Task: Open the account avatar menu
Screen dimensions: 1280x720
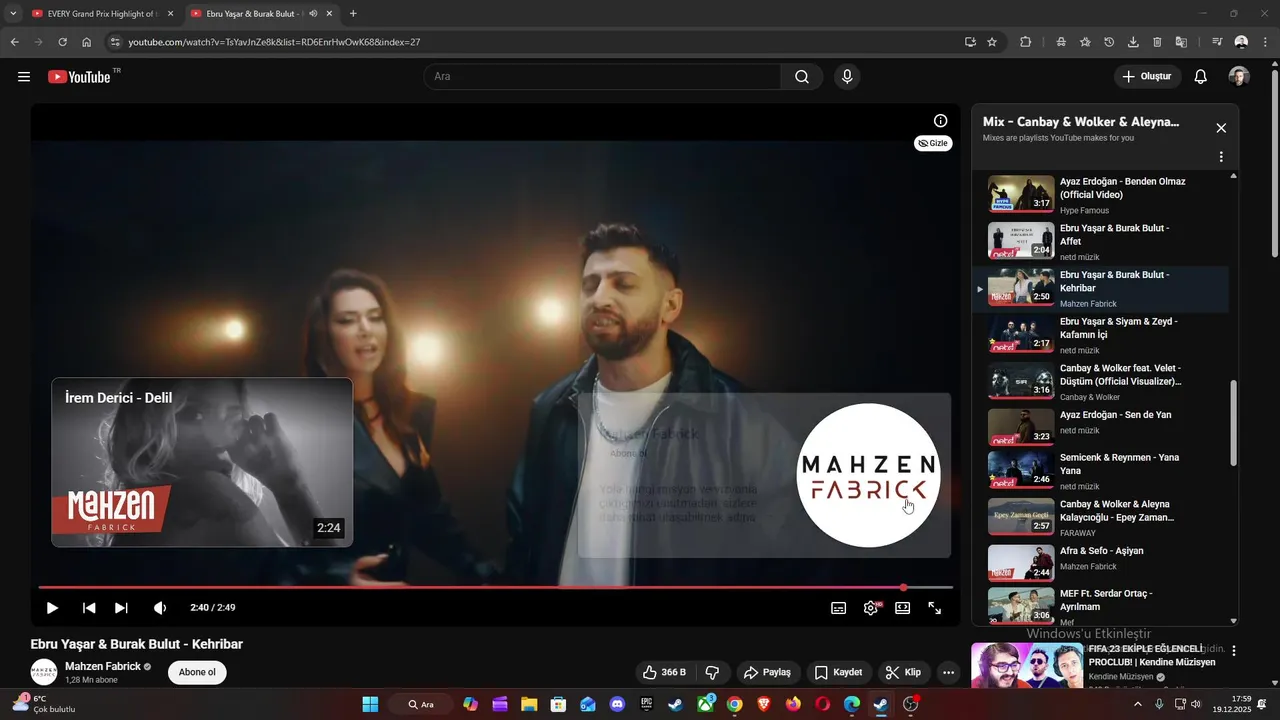Action: point(1239,77)
